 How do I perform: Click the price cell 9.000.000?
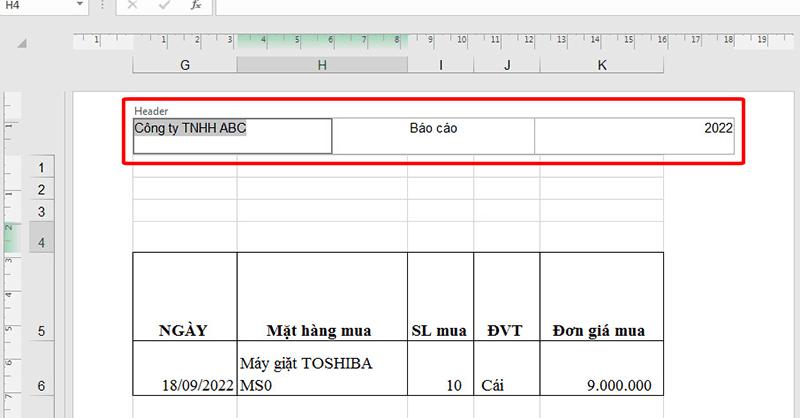(x=602, y=368)
